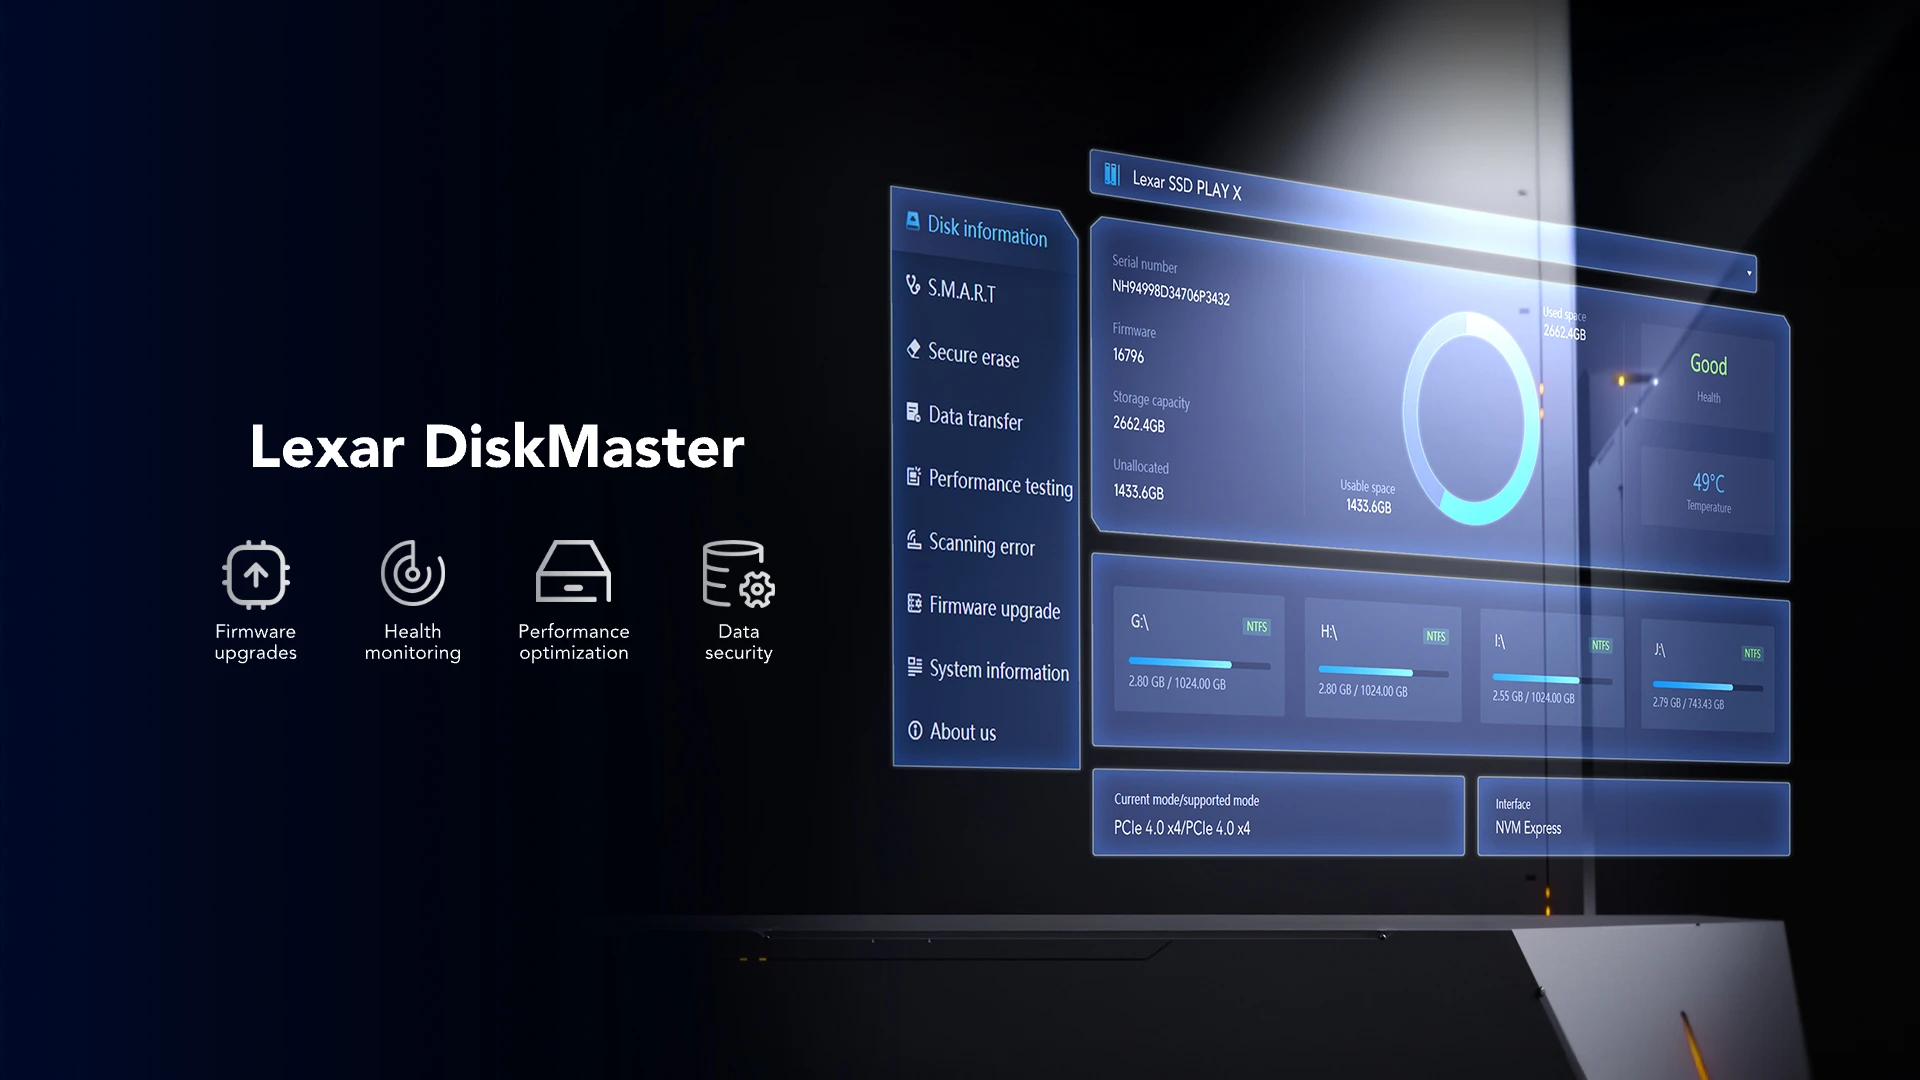Open the Disk information menu item
The image size is (1920, 1080).
985,230
